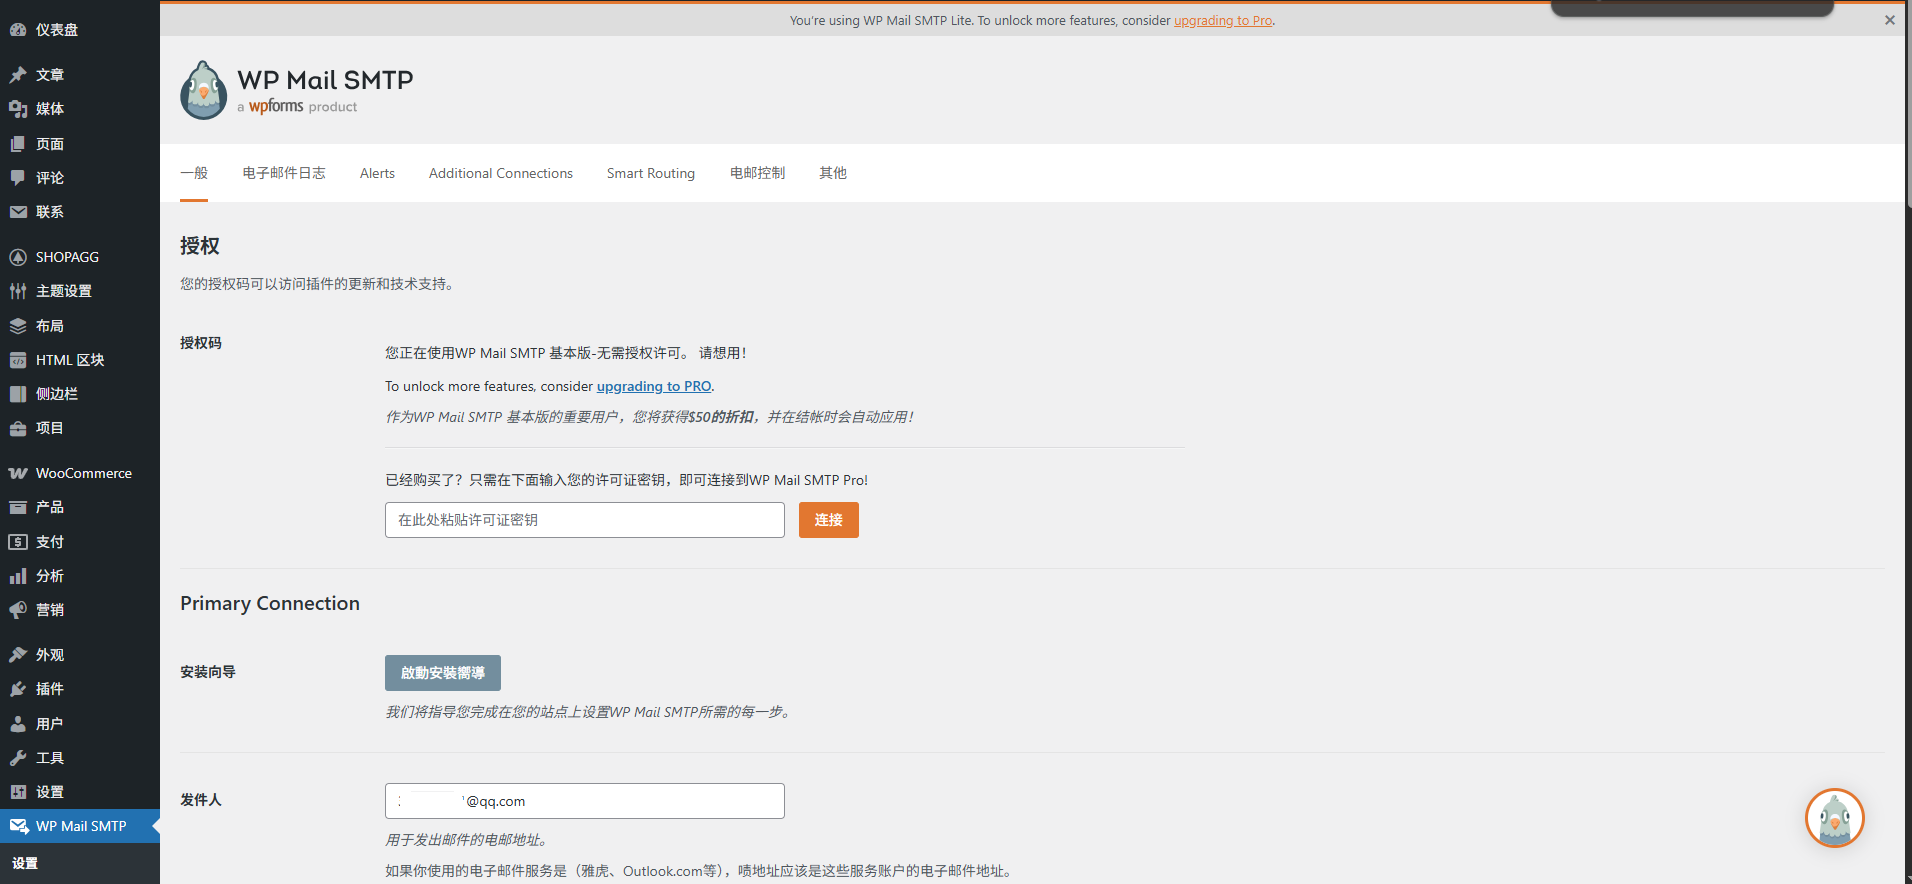Click the 评论 comments bubble icon
Image resolution: width=1912 pixels, height=884 pixels.
pyautogui.click(x=18, y=178)
